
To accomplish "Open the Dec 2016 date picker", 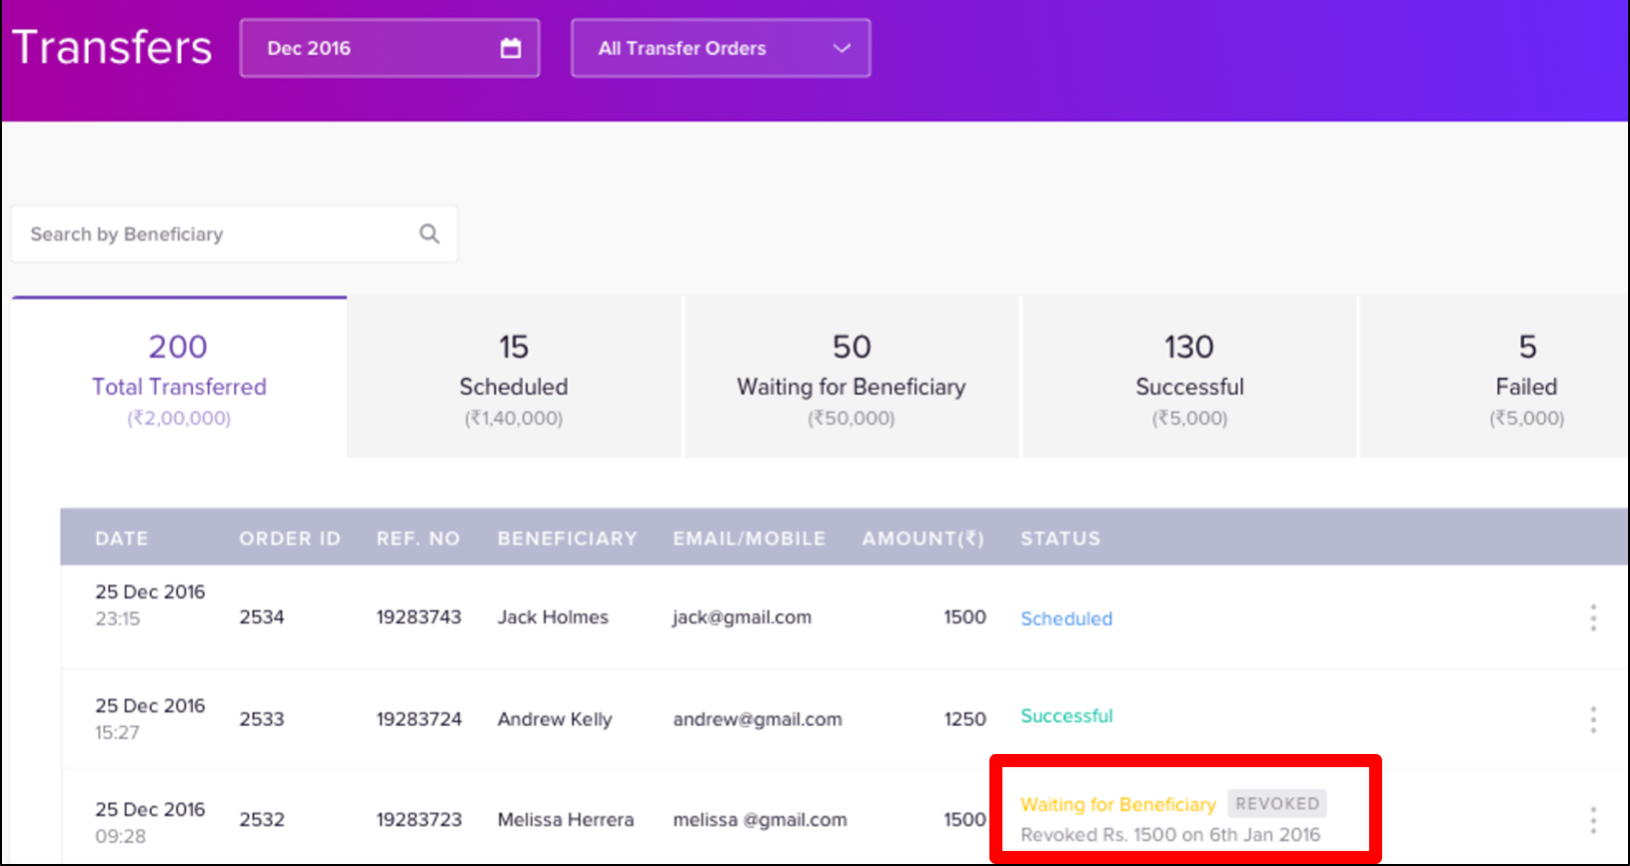I will click(389, 48).
